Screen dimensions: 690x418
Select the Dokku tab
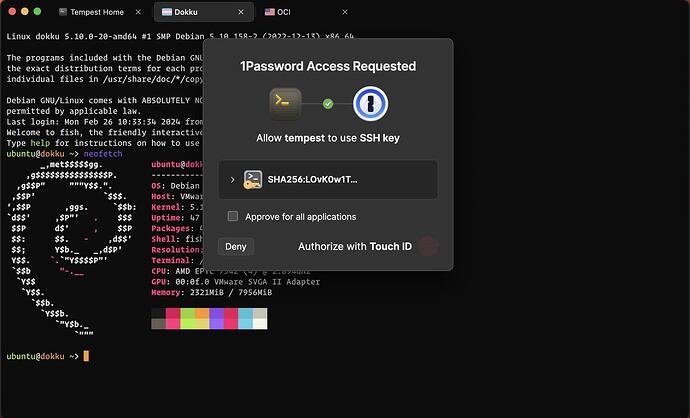click(204, 12)
